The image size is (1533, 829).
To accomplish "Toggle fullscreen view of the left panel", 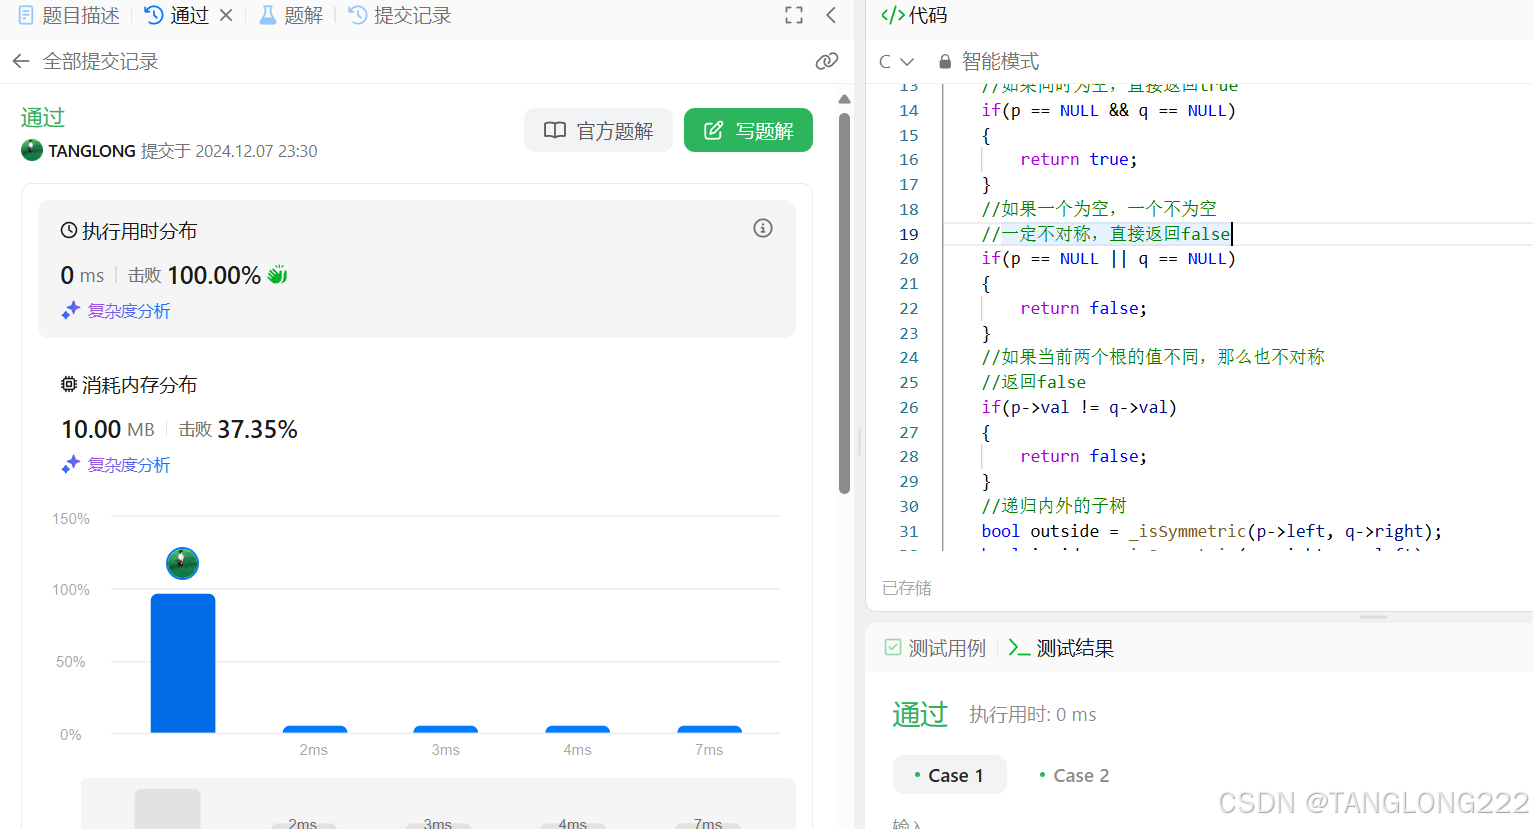I will point(794,15).
